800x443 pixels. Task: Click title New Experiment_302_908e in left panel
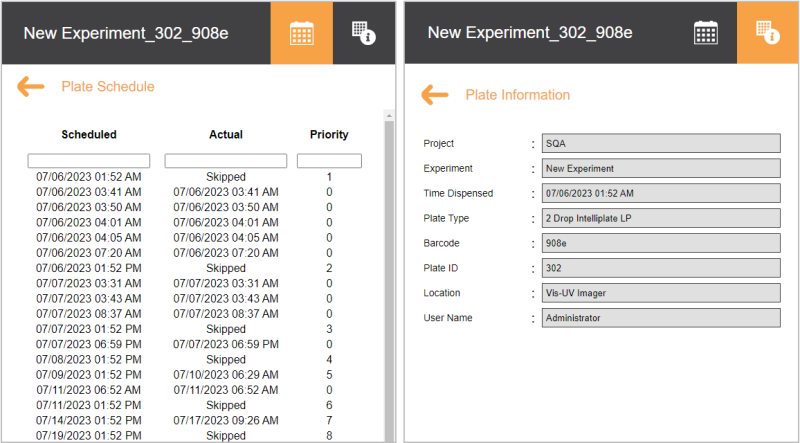pos(126,33)
